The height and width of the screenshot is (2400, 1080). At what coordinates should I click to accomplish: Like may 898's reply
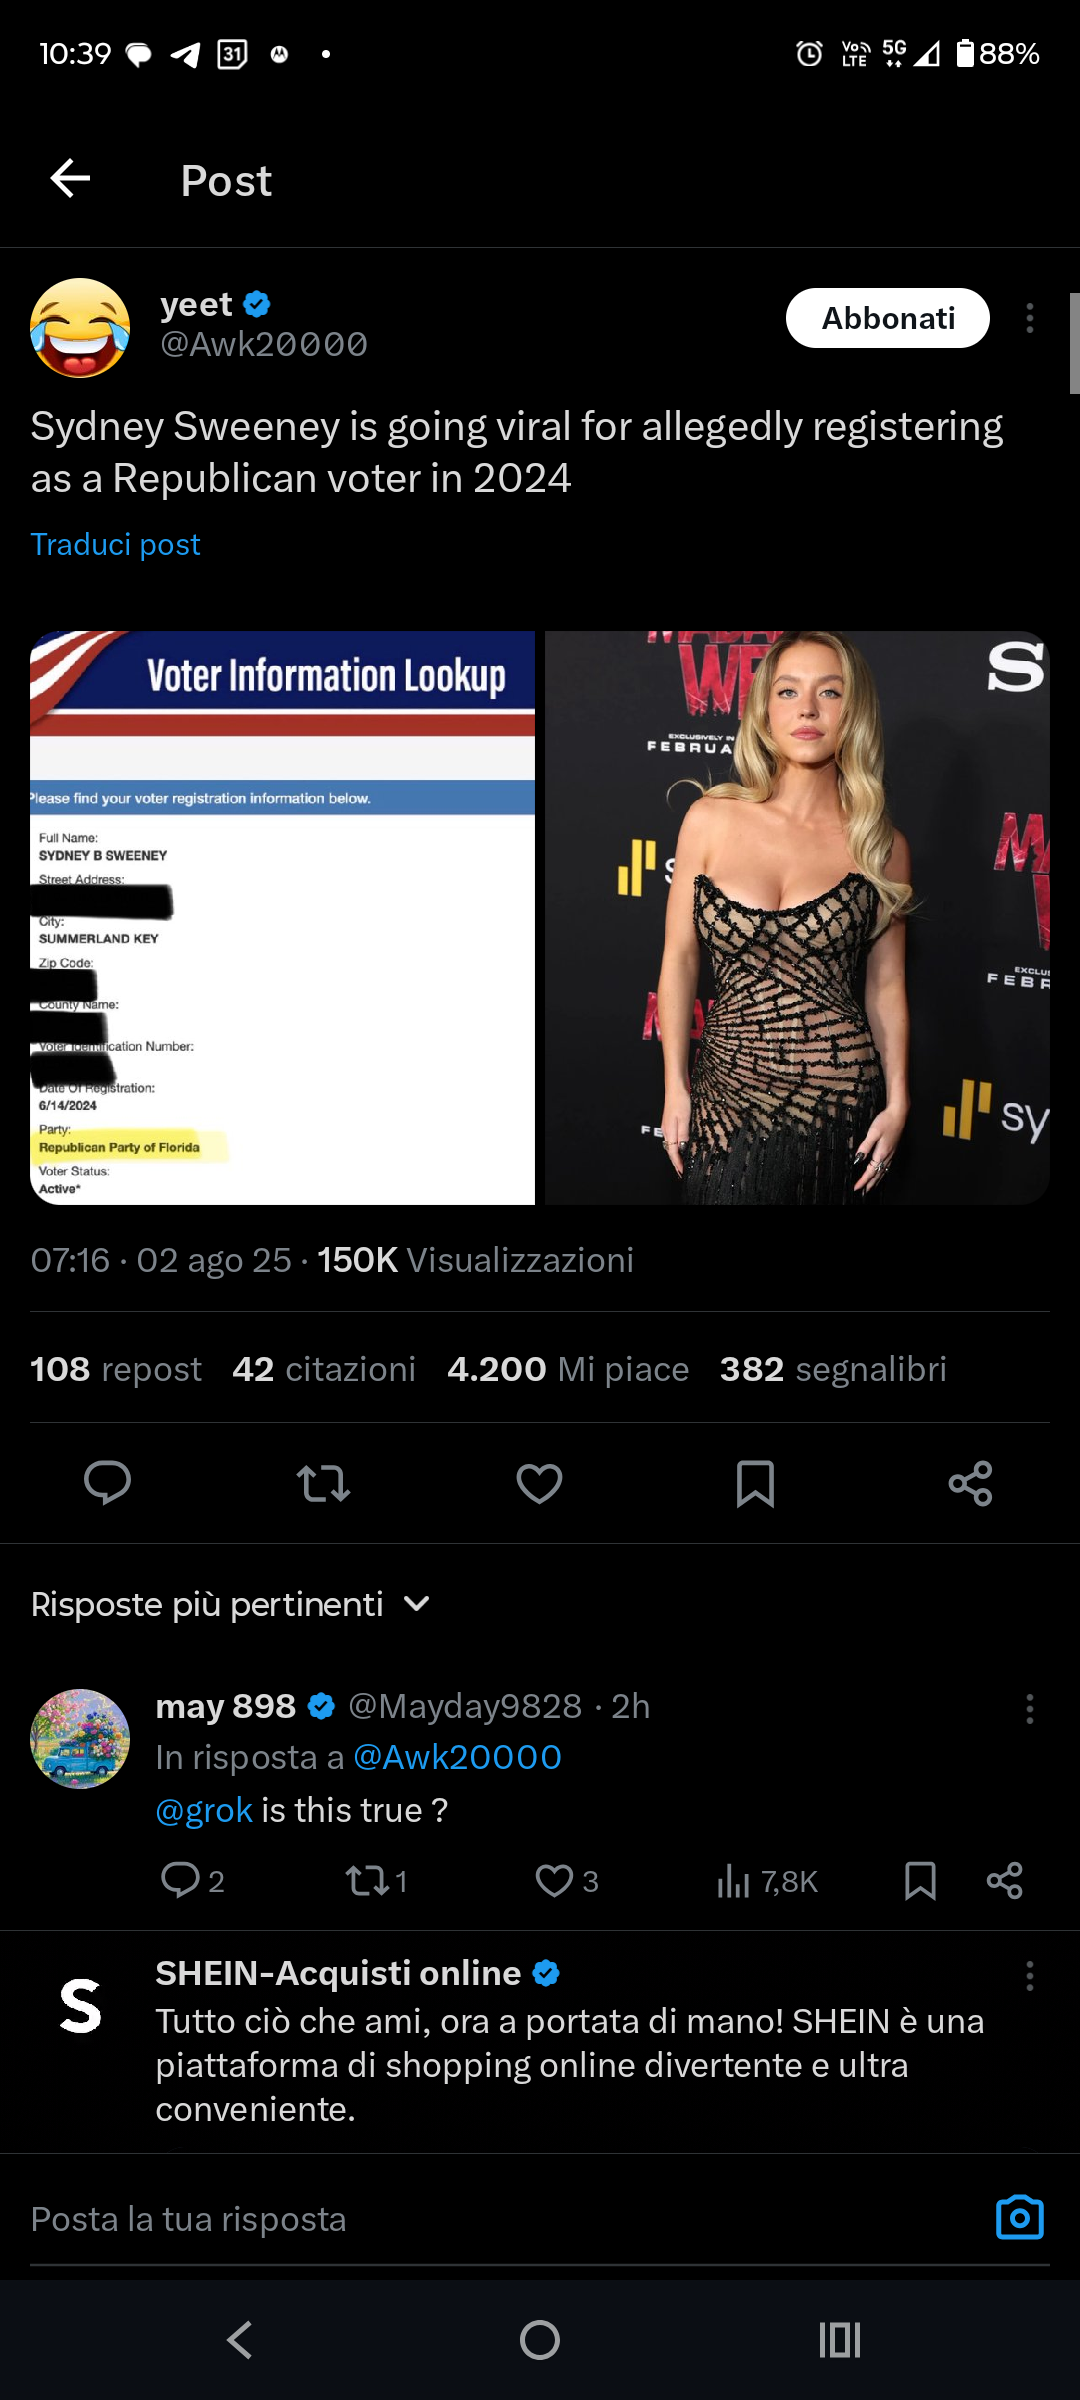(x=554, y=1881)
